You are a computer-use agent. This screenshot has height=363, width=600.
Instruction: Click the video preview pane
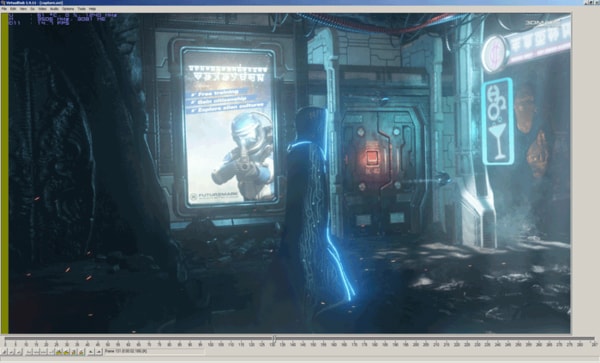pyautogui.click(x=289, y=173)
